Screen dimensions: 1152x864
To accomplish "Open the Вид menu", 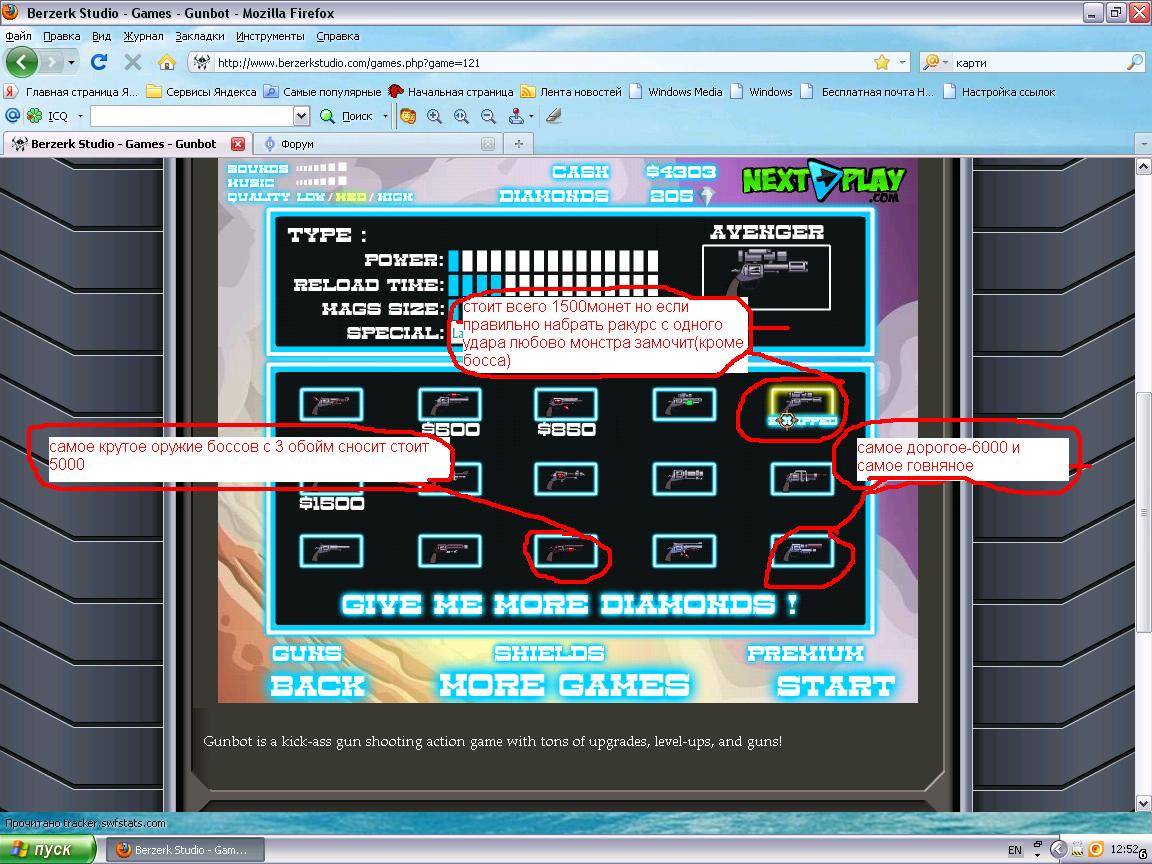I will (x=101, y=36).
